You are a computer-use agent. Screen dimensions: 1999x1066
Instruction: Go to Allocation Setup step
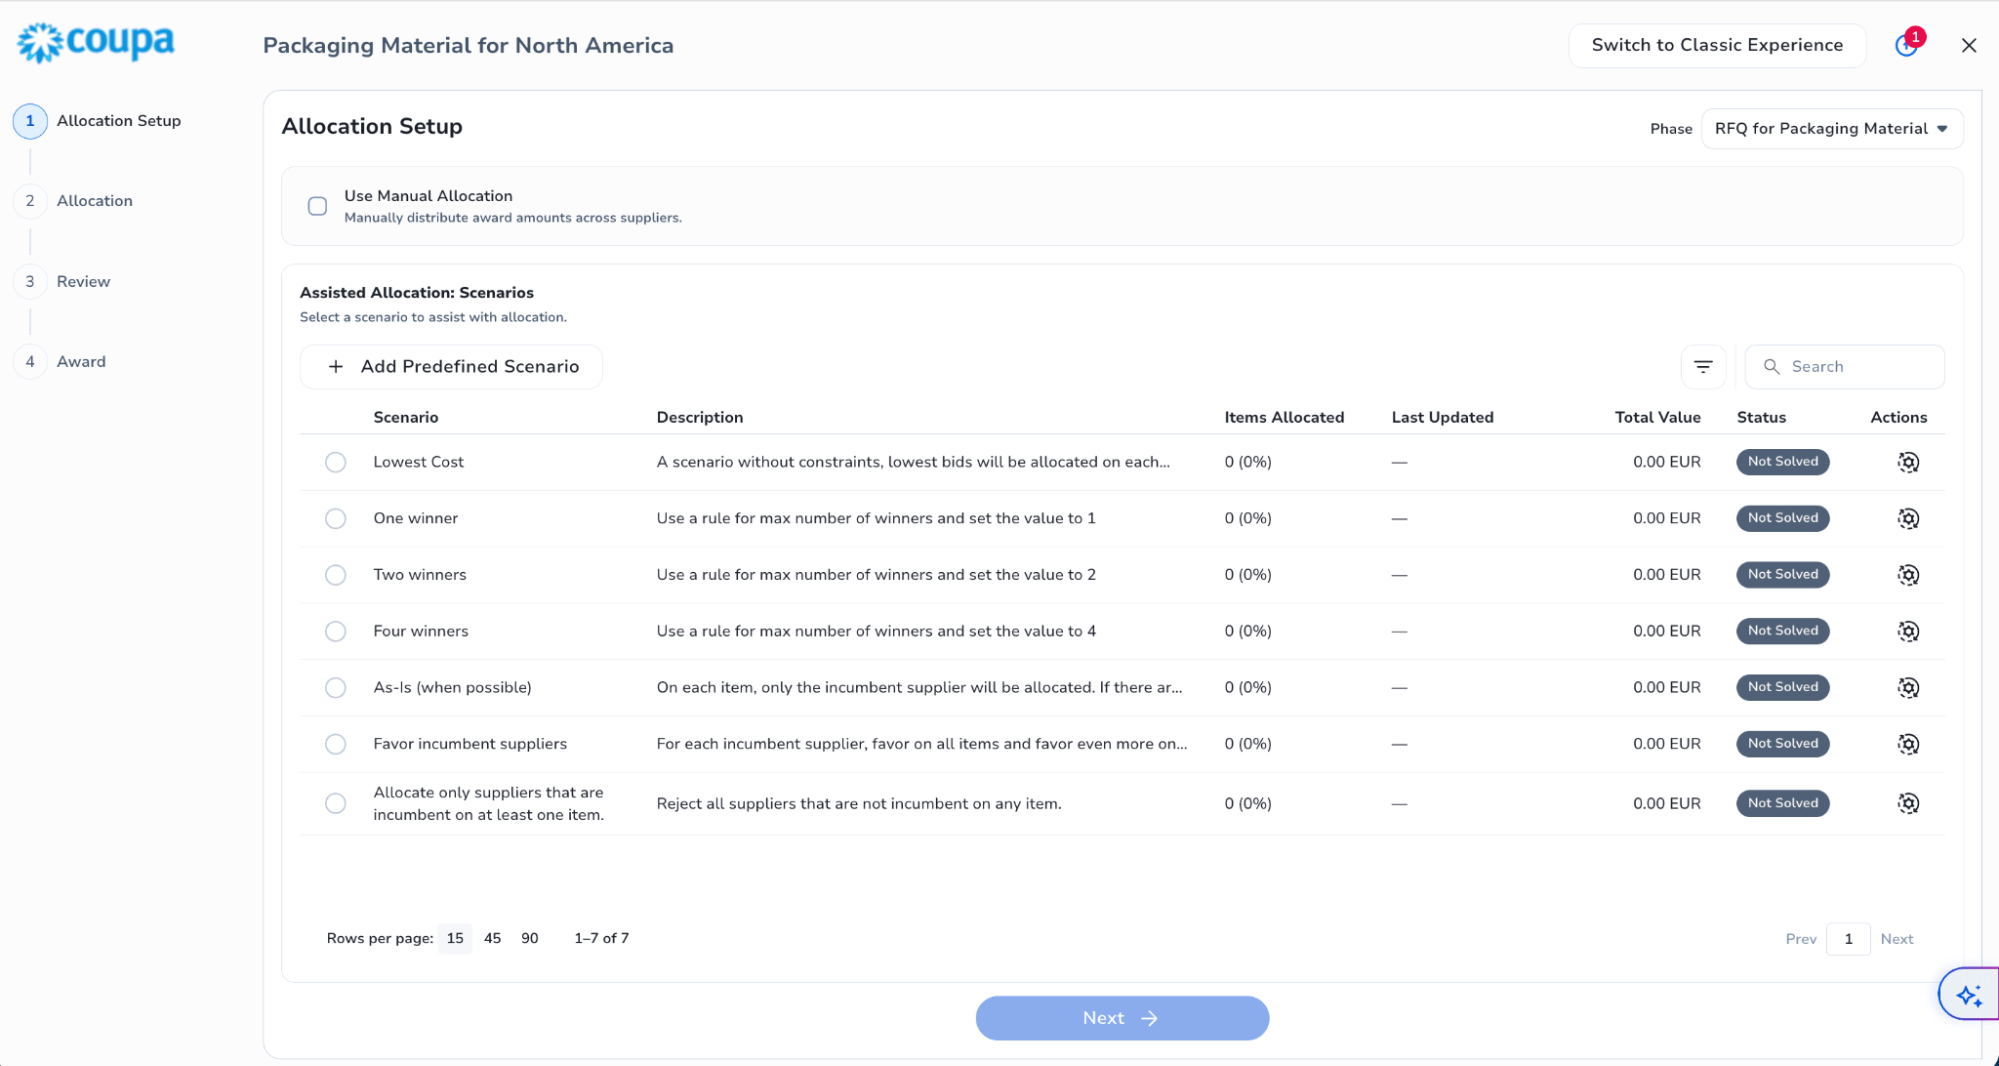98,121
